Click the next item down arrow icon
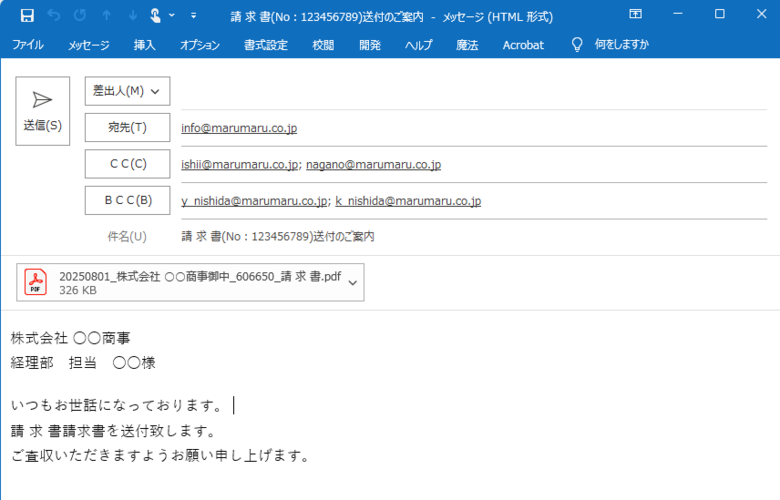780x500 pixels. pyautogui.click(x=133, y=15)
